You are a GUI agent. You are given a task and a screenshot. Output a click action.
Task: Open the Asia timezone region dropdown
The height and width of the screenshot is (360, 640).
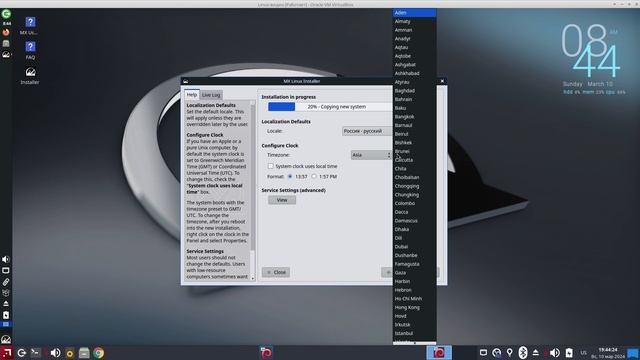point(371,155)
